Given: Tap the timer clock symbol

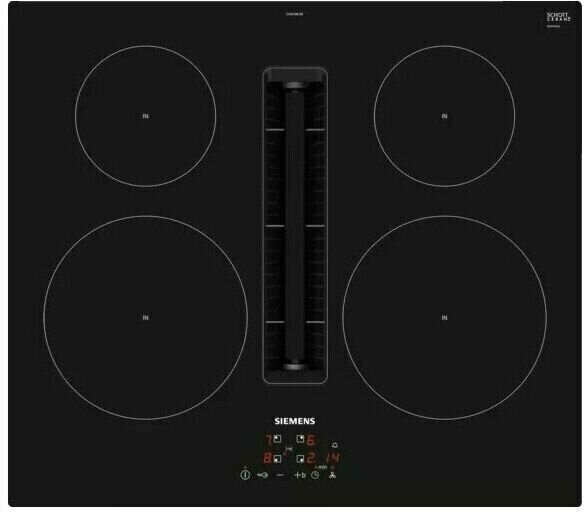Looking at the screenshot, I should tap(315, 475).
